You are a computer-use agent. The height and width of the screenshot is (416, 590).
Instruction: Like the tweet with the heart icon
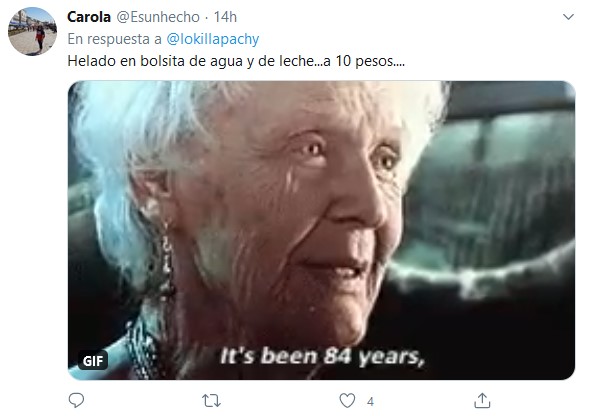(347, 401)
